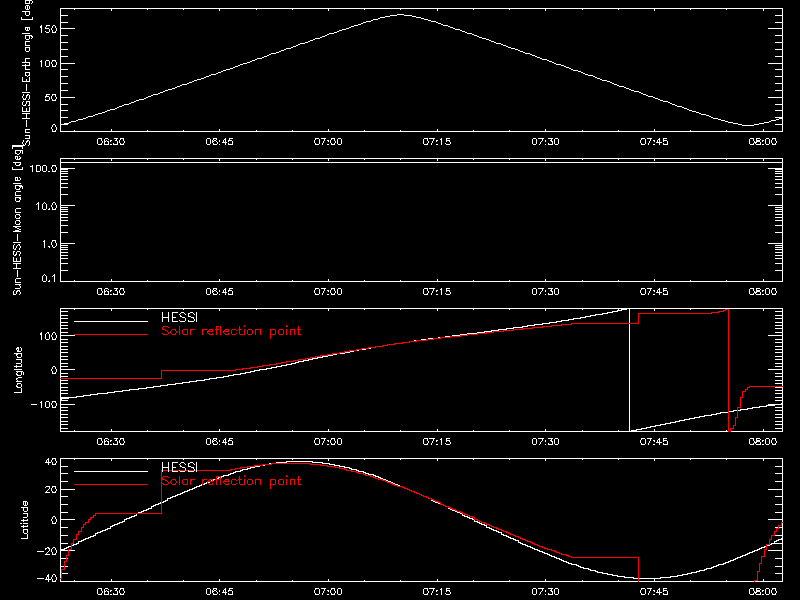Click HESSI legend label in Longitude plot
The width and height of the screenshot is (800, 600).
tap(179, 317)
